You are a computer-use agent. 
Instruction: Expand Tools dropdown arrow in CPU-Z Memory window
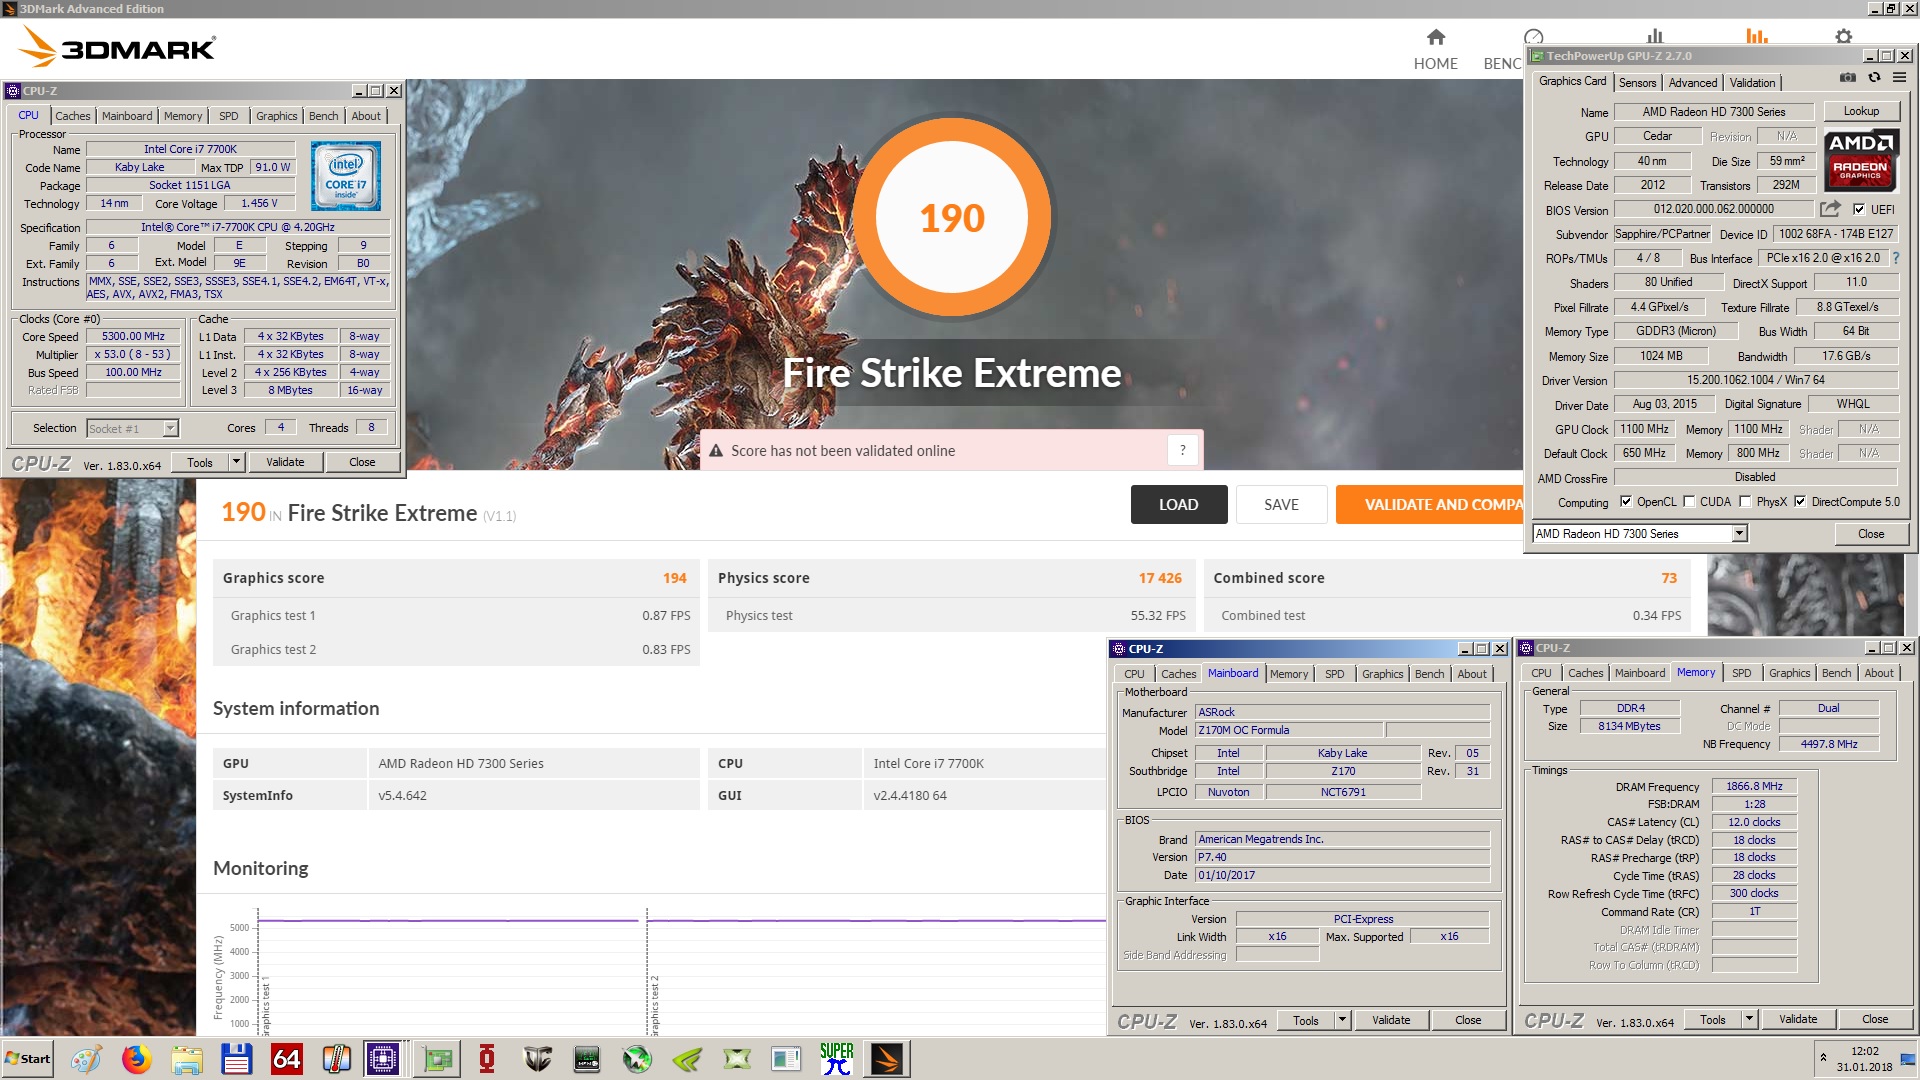(1749, 1020)
